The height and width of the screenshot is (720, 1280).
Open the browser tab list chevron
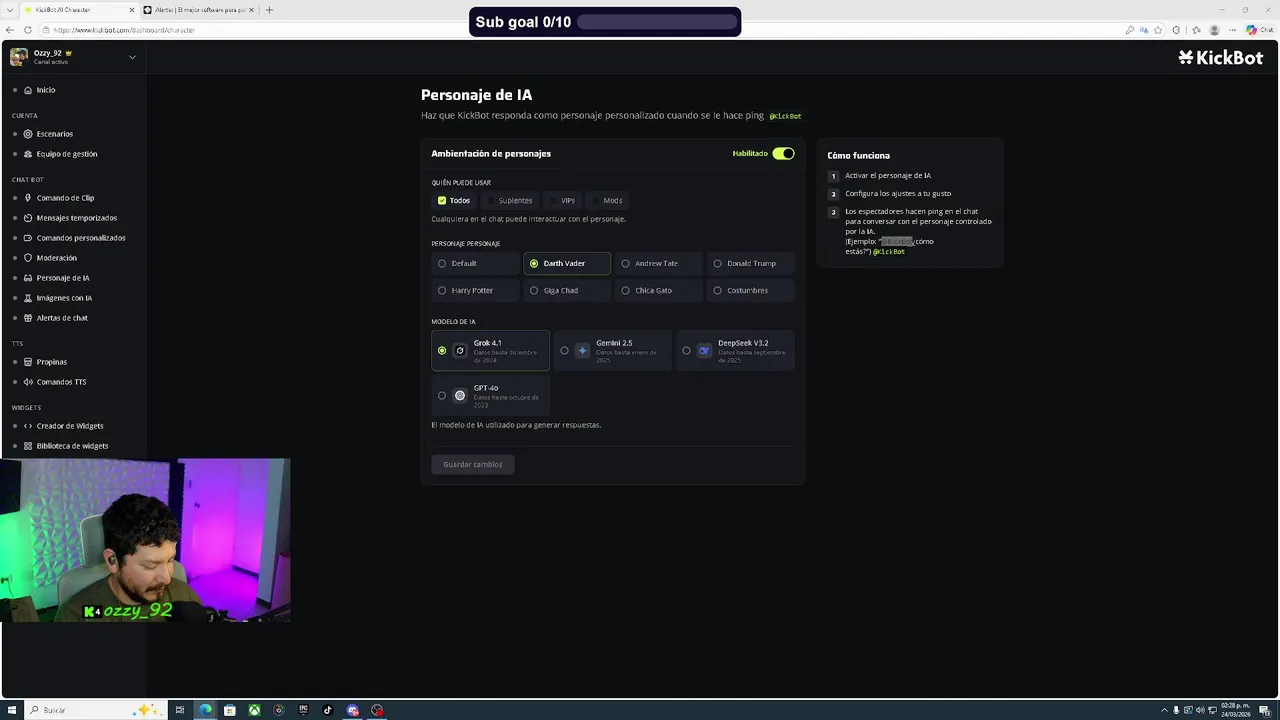coord(9,10)
